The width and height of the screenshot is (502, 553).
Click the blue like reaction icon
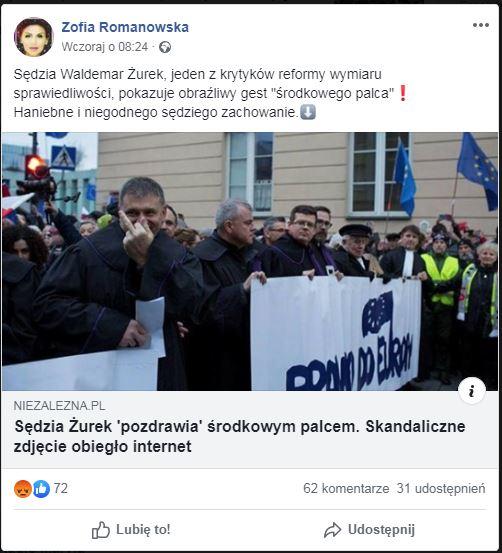click(x=41, y=489)
